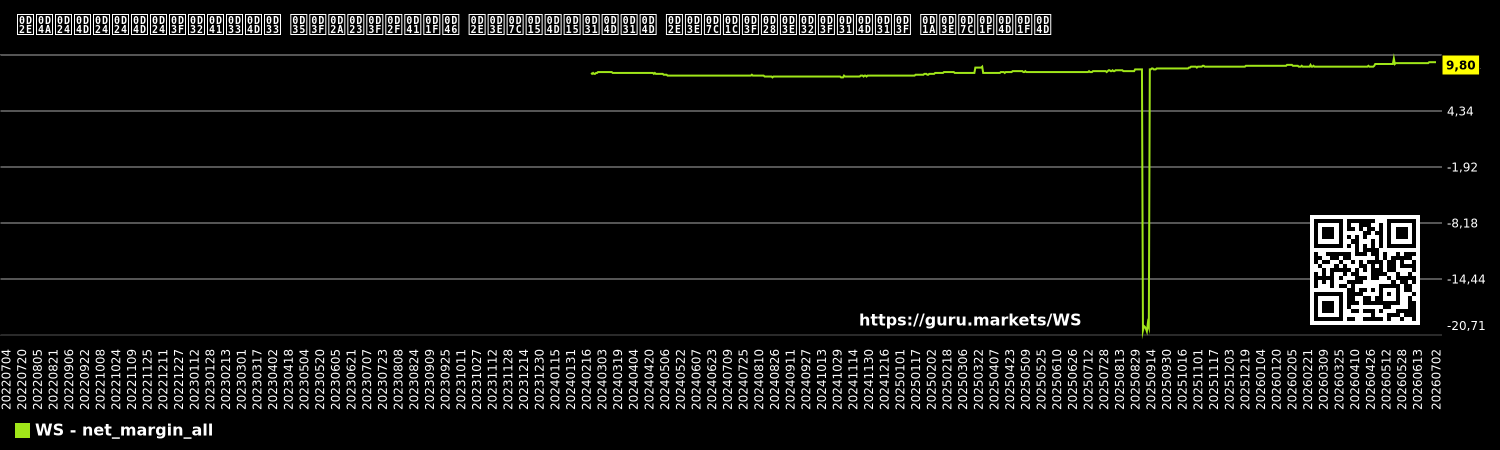The image size is (1500, 450).
Task: Click the chart title text at top
Action: click(534, 25)
